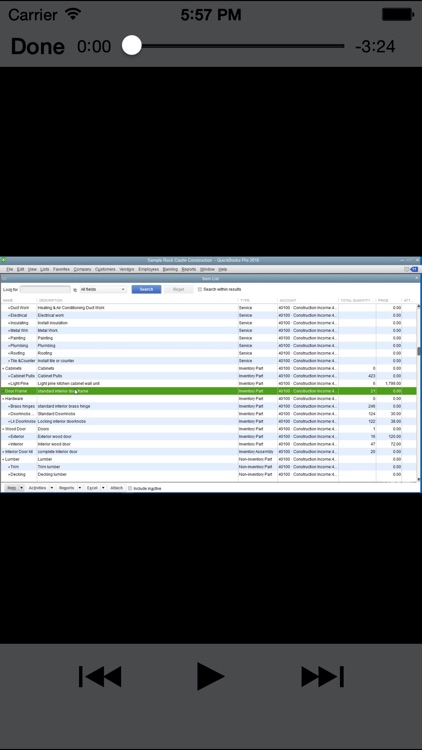The width and height of the screenshot is (422, 750).
Task: Tap Done to close the video player
Action: click(x=37, y=46)
